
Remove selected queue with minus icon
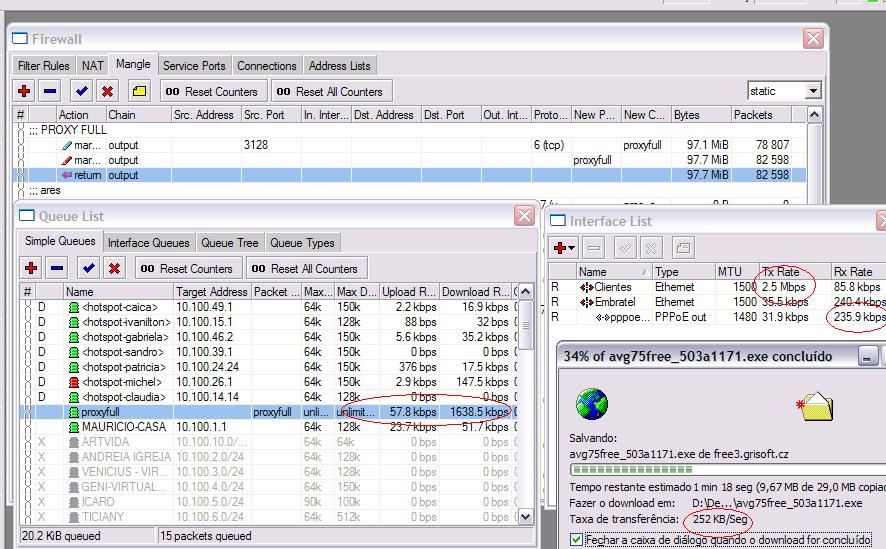57,268
